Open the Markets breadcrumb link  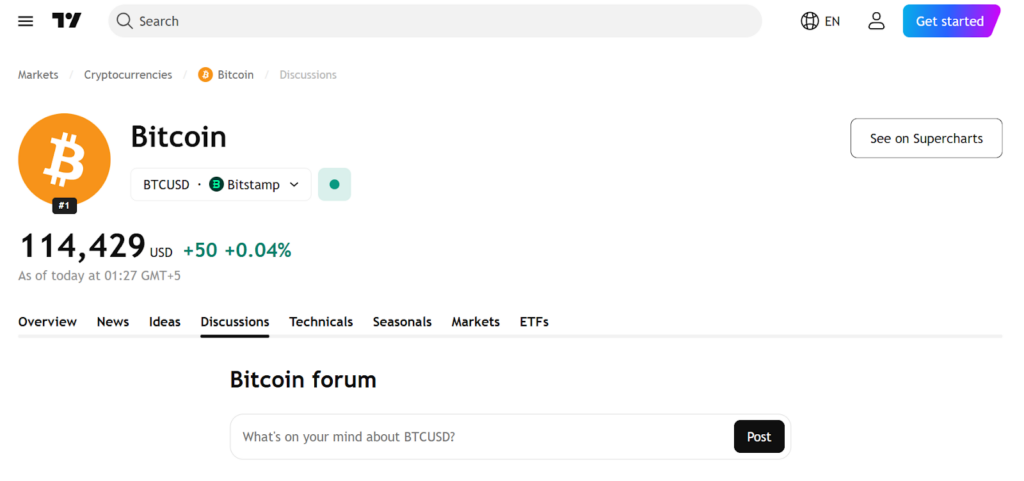coord(38,75)
